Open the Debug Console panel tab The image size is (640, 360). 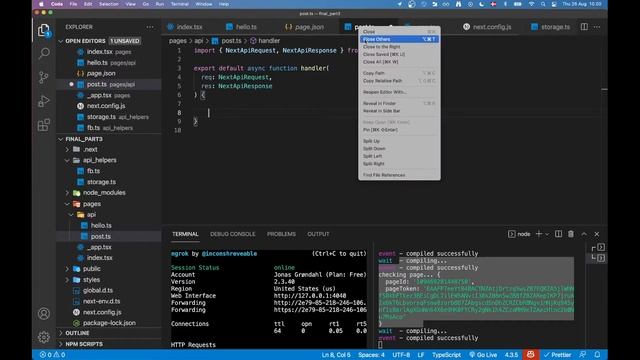[233, 234]
